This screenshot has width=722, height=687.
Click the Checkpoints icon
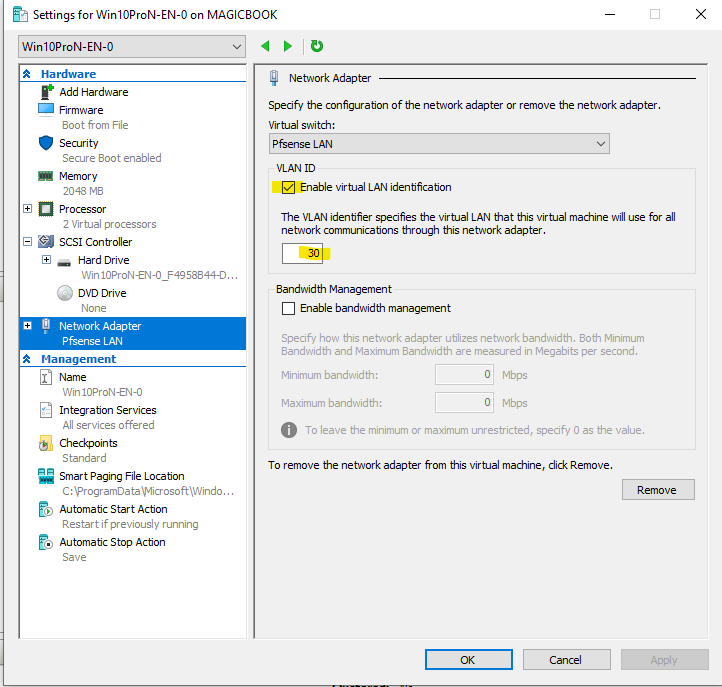46,443
